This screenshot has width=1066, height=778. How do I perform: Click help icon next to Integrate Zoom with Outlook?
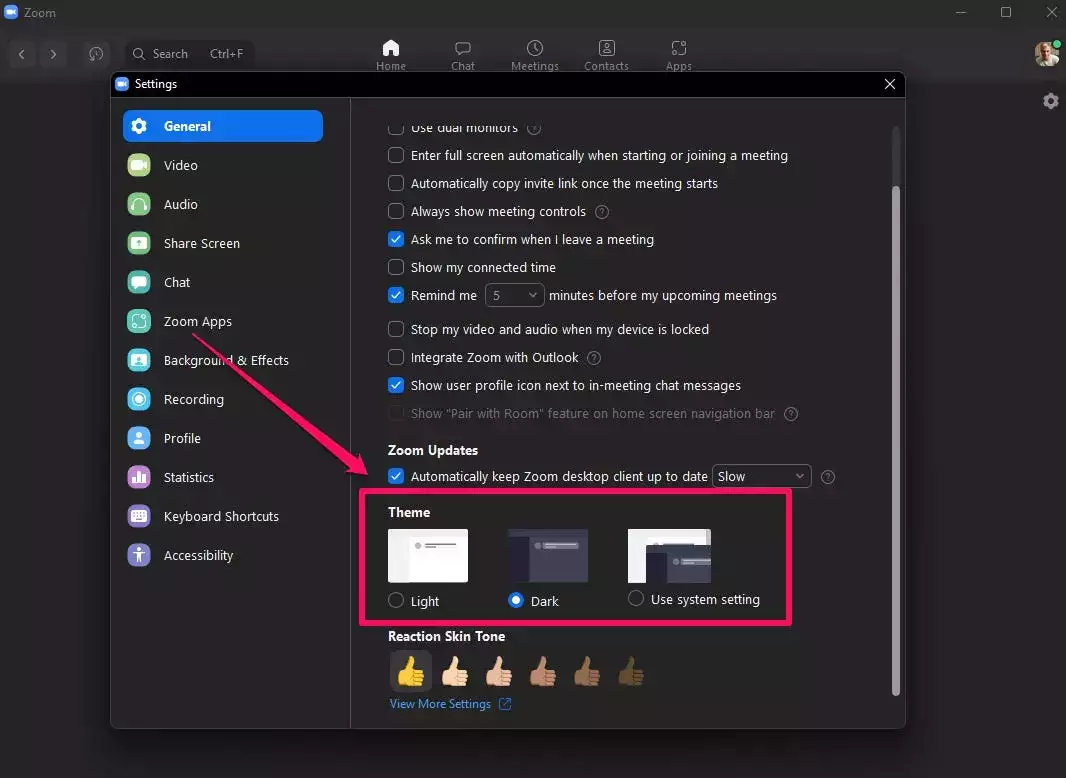pos(594,358)
